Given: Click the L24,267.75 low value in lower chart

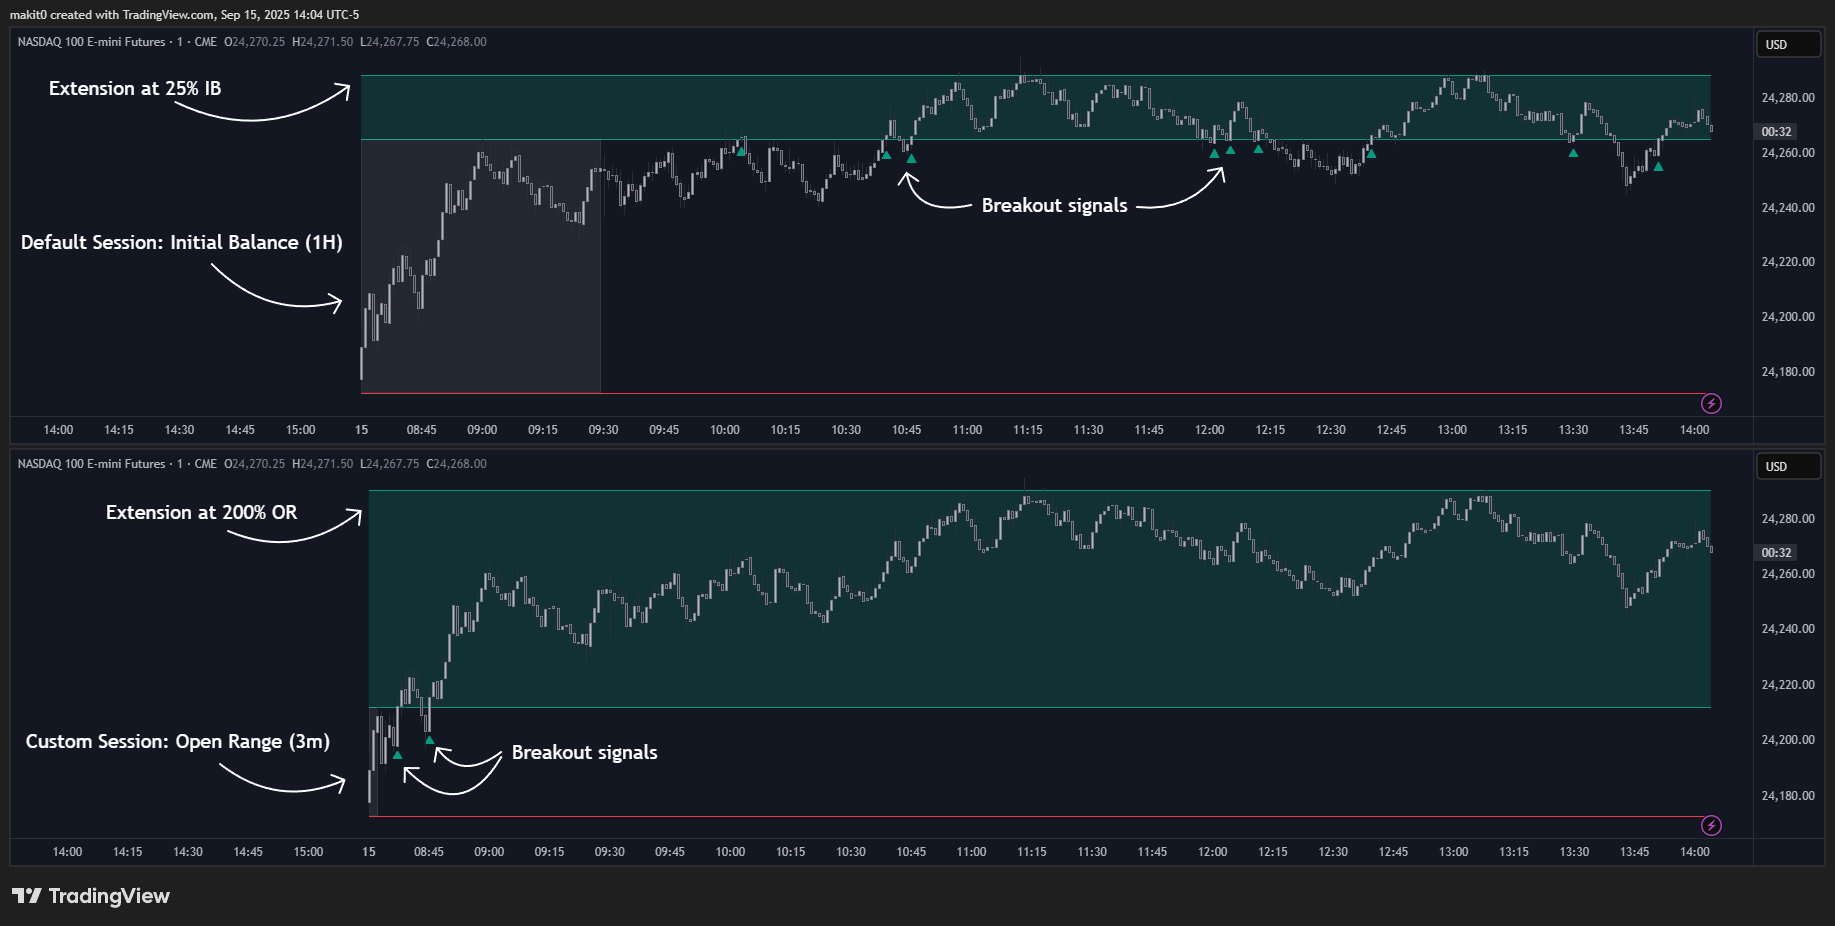Looking at the screenshot, I should (x=389, y=464).
